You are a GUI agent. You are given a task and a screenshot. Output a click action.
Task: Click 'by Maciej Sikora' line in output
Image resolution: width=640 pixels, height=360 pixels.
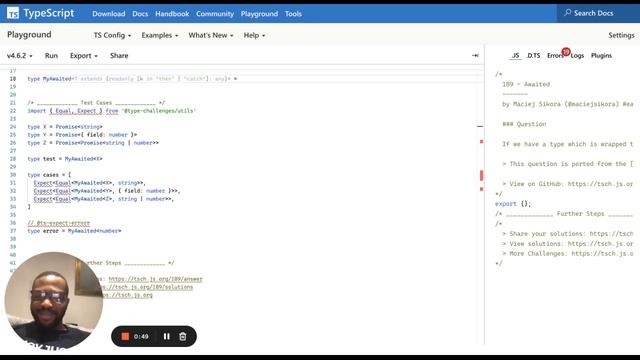tap(568, 104)
